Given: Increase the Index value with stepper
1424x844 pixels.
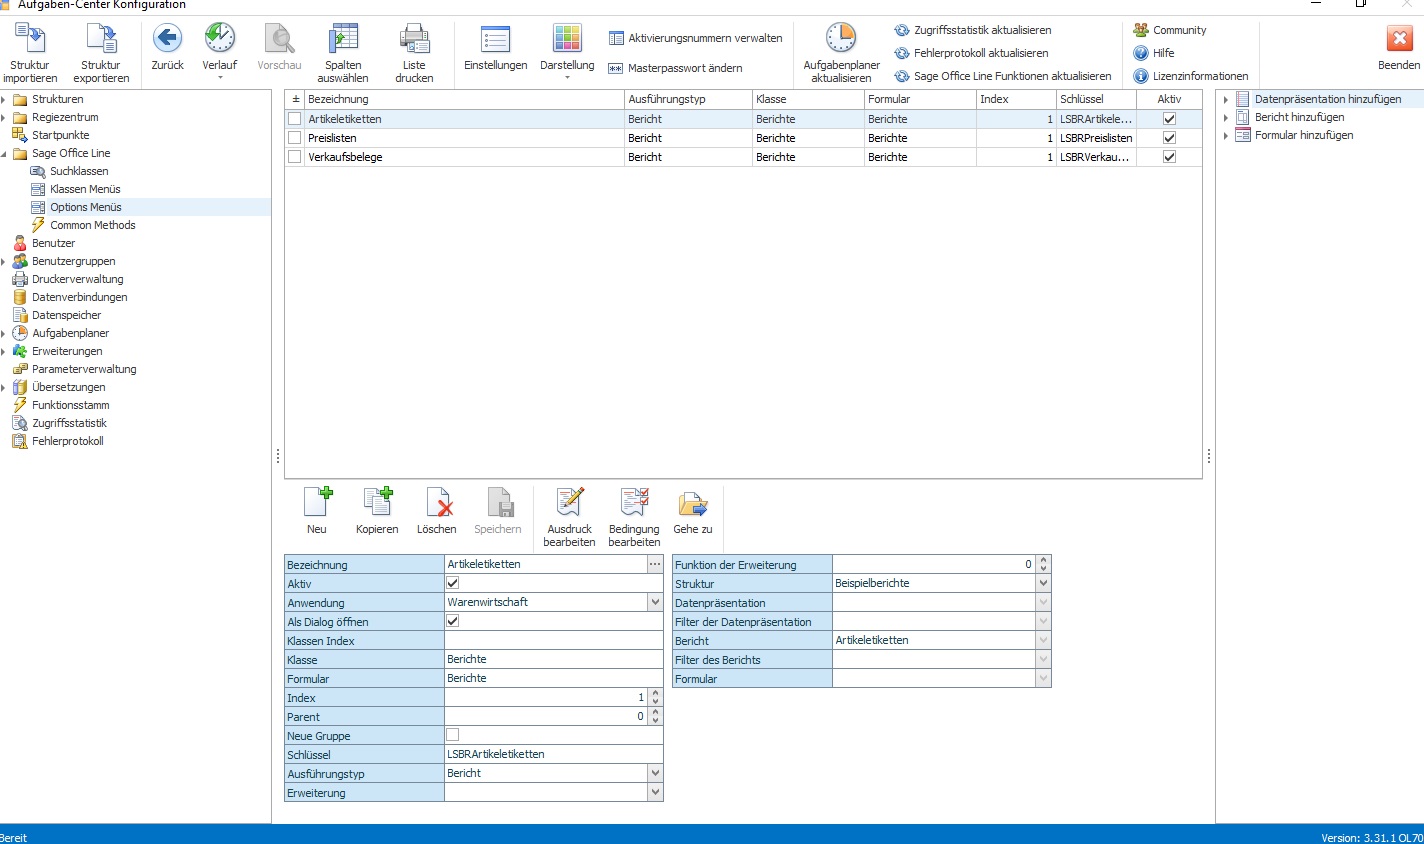Looking at the screenshot, I should [656, 693].
